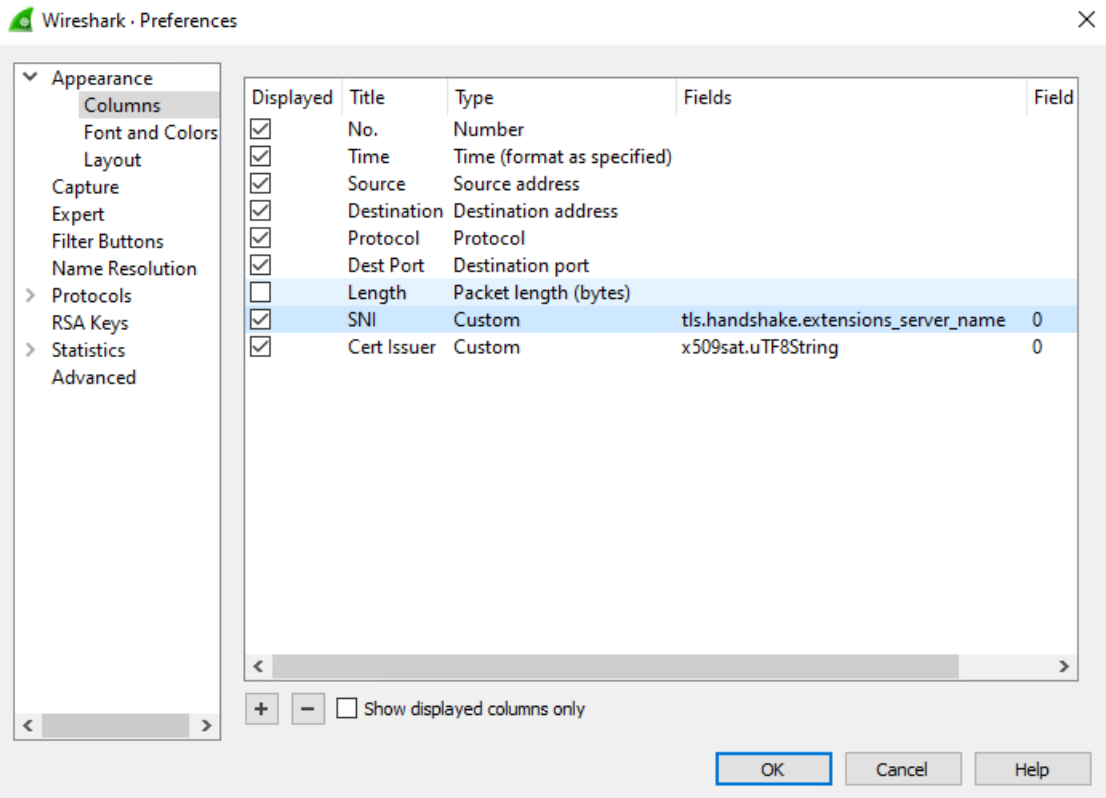The height and width of the screenshot is (798, 1106).
Task: Uncheck Displayed box for Source column
Action: point(260,183)
